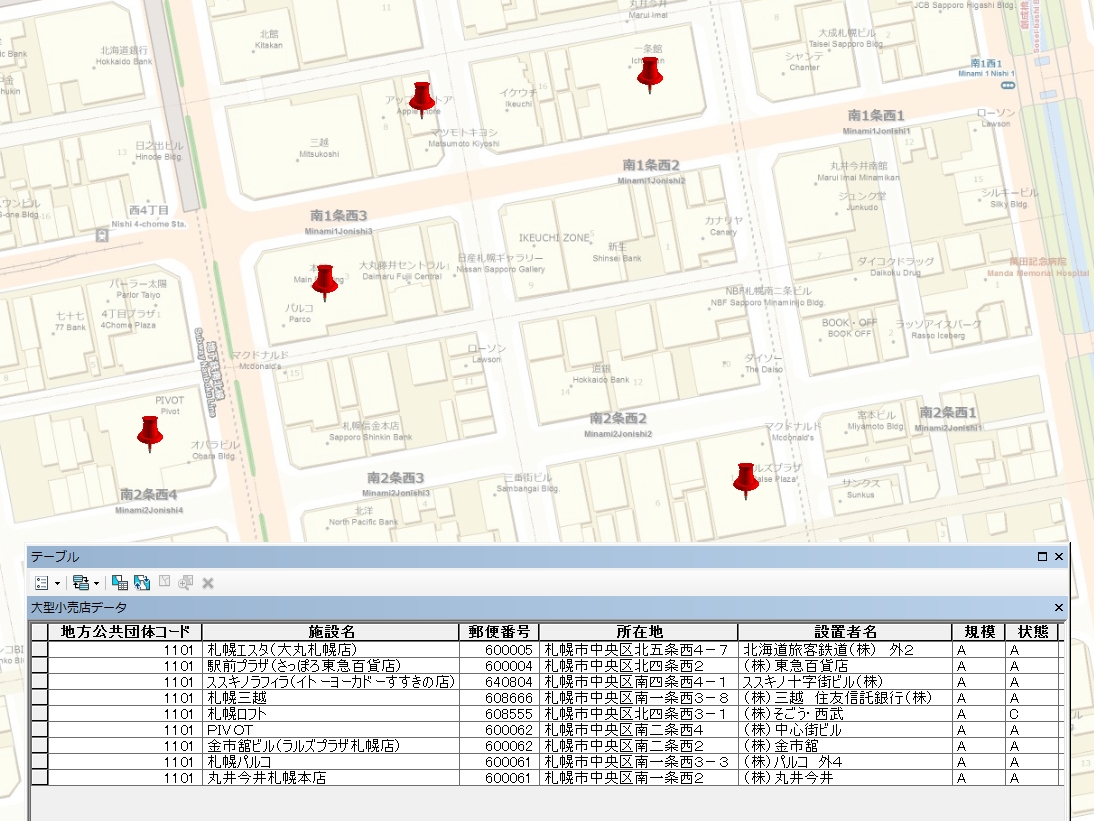Select the row for 札幌エスタ(大丸札幌店) via row selector
The height and width of the screenshot is (821, 1094).
(x=40, y=649)
